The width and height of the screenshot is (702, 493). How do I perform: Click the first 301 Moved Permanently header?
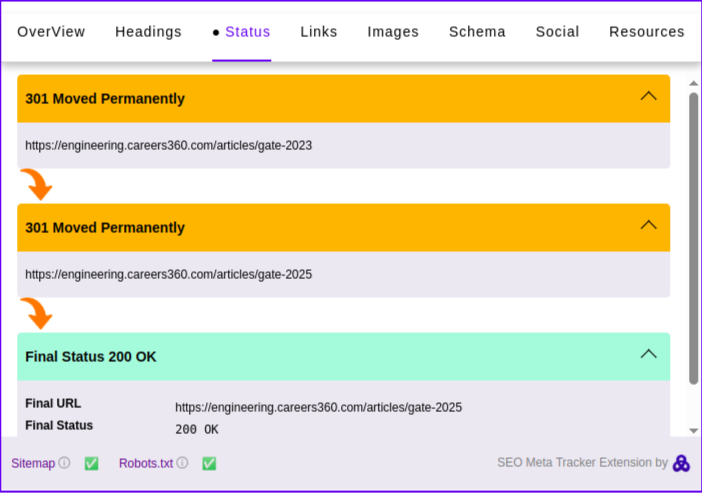pyautogui.click(x=343, y=99)
